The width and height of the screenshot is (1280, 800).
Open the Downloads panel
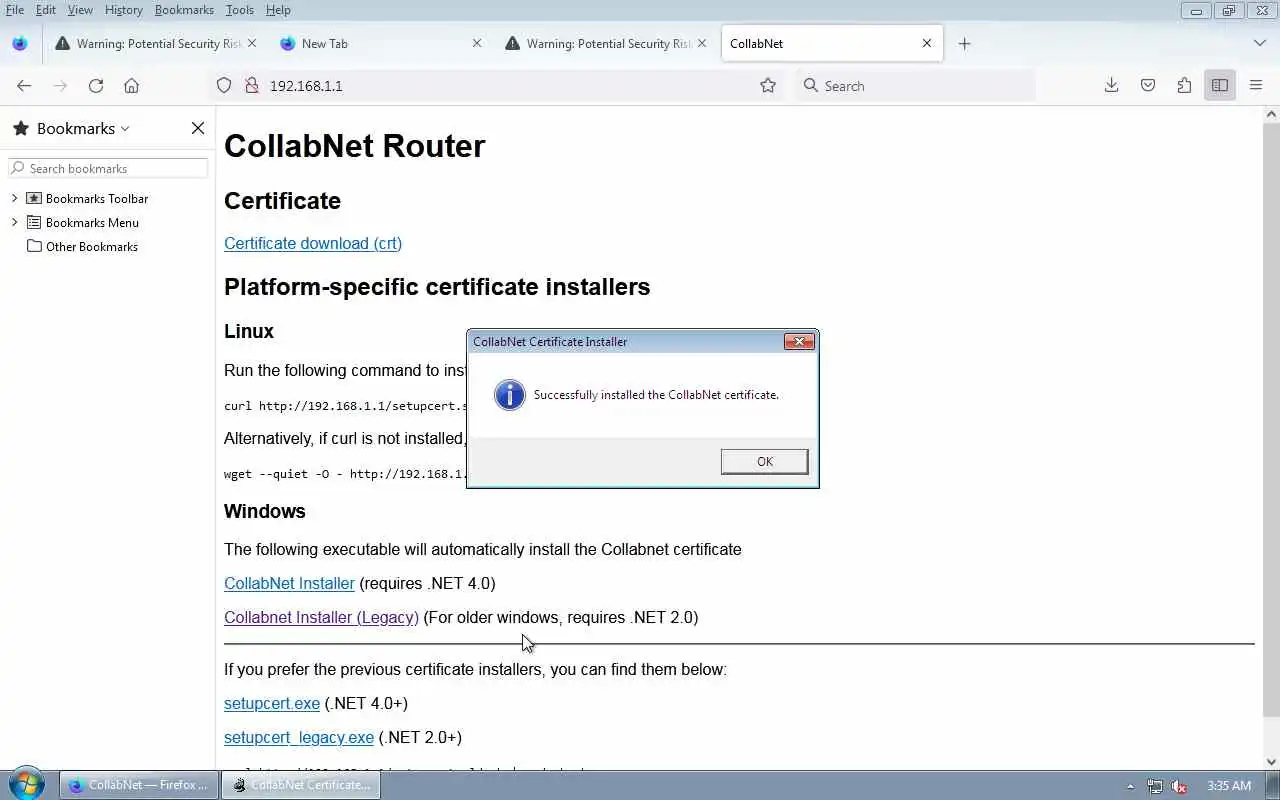[1111, 86]
